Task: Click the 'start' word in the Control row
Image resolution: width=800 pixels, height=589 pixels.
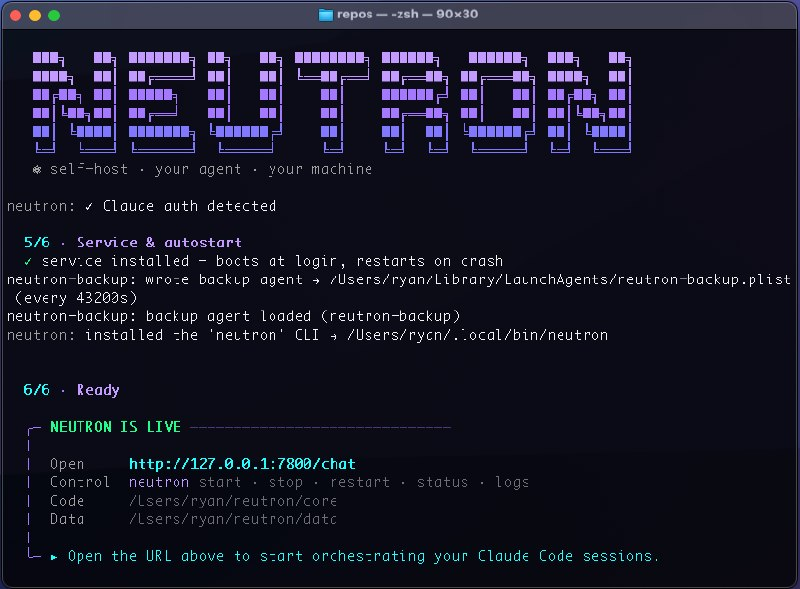Action: (x=220, y=482)
